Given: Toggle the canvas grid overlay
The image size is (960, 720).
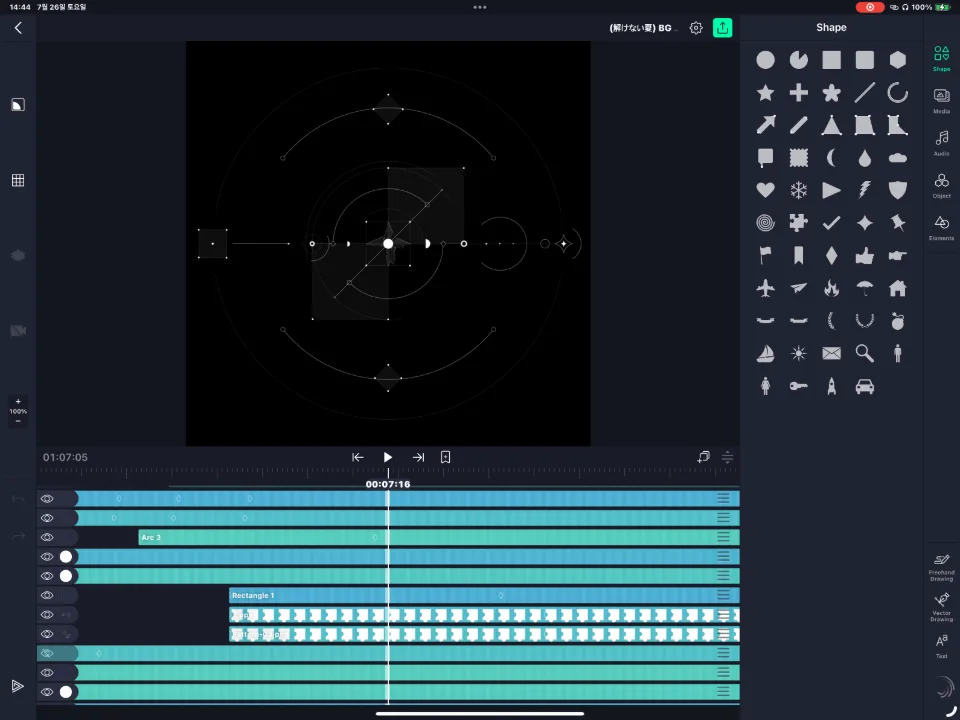Looking at the screenshot, I should click(18, 180).
